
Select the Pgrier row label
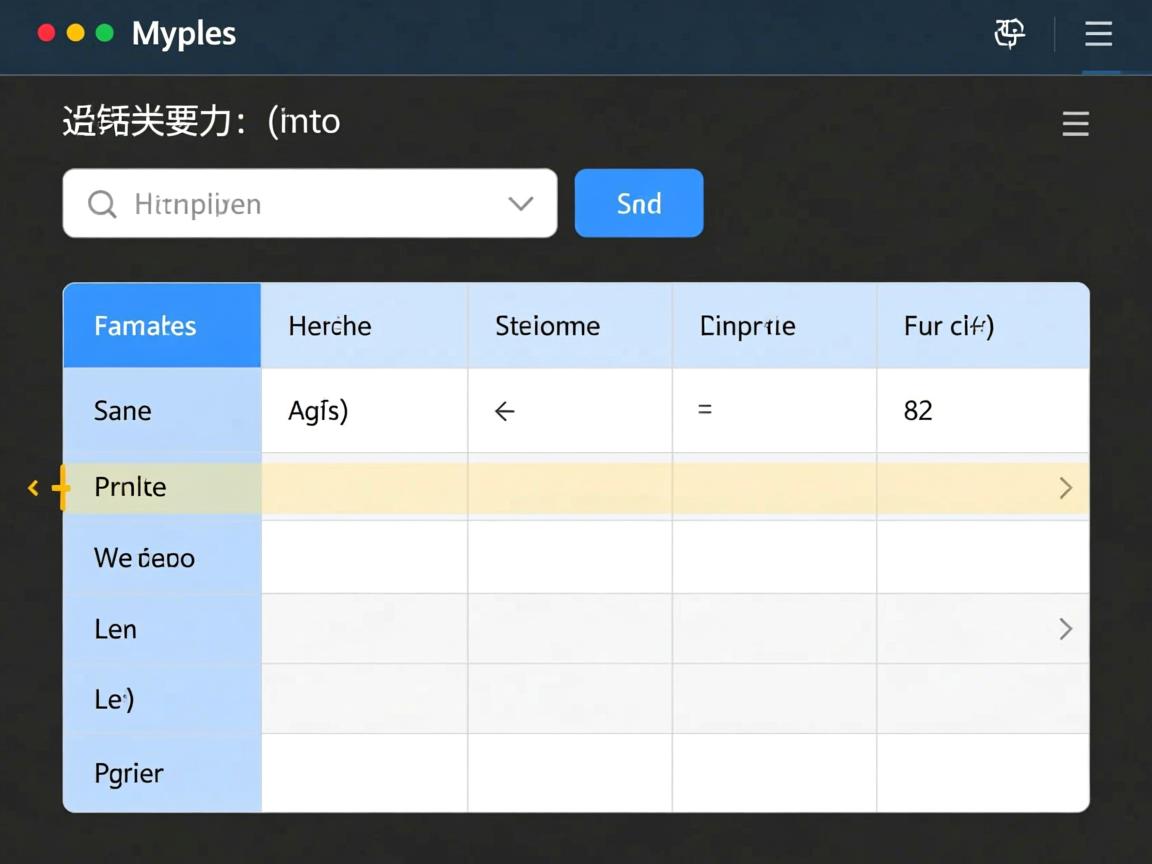click(x=129, y=773)
